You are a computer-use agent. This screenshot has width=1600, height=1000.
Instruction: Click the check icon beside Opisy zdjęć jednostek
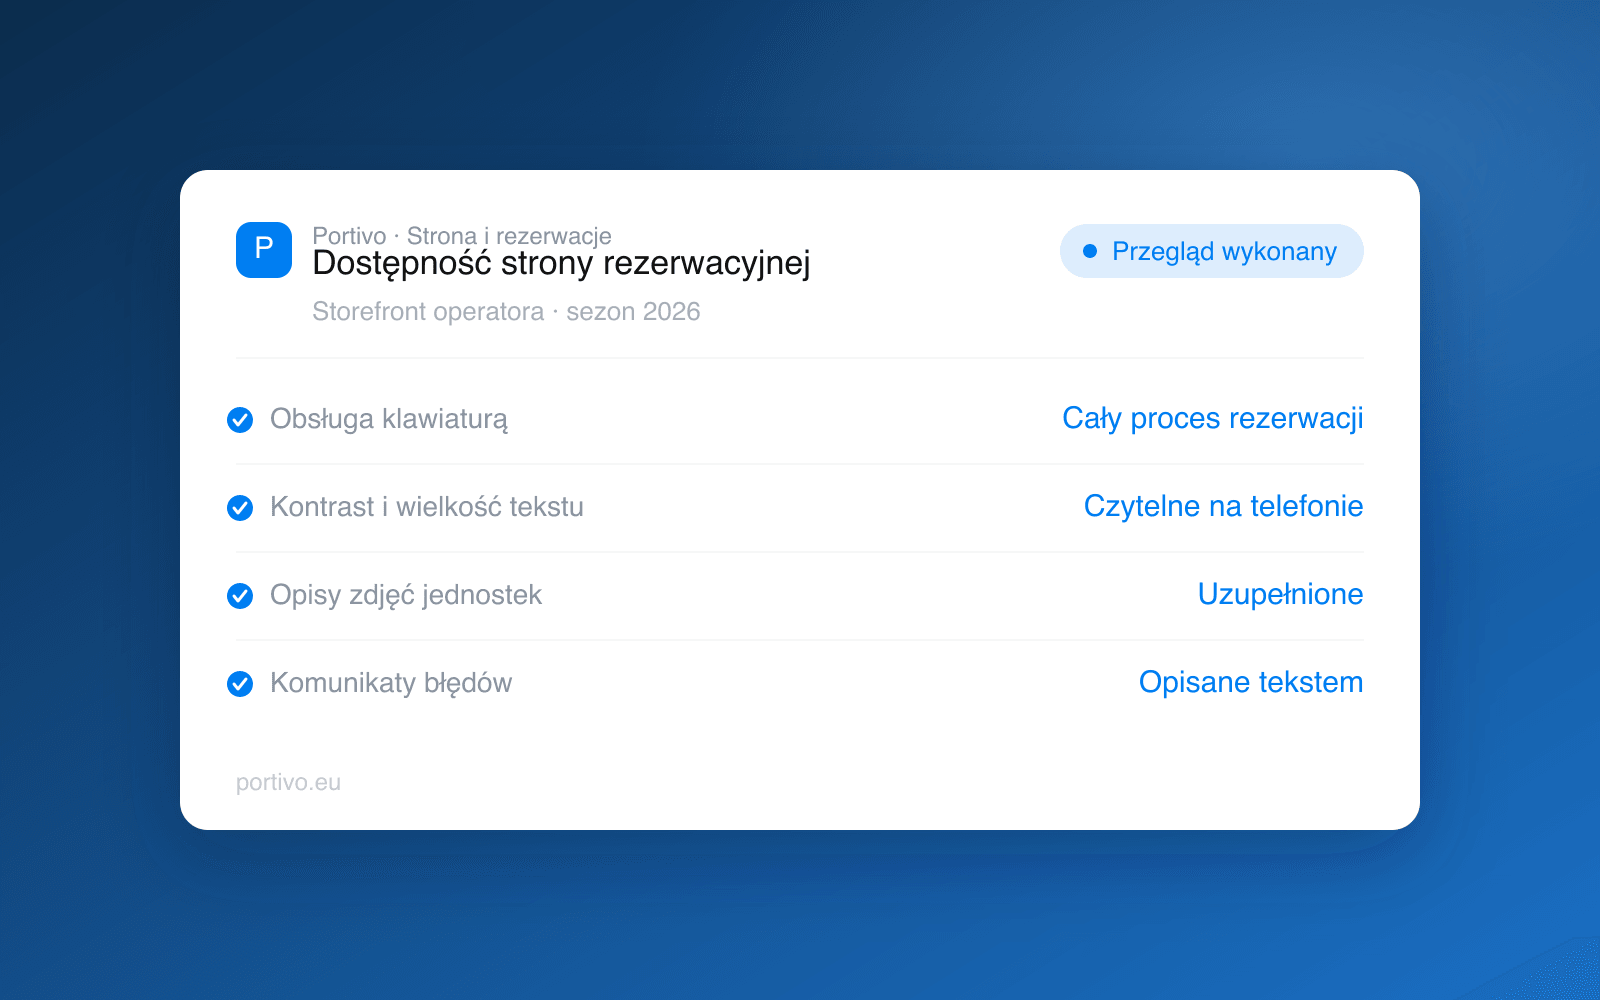pyautogui.click(x=240, y=596)
